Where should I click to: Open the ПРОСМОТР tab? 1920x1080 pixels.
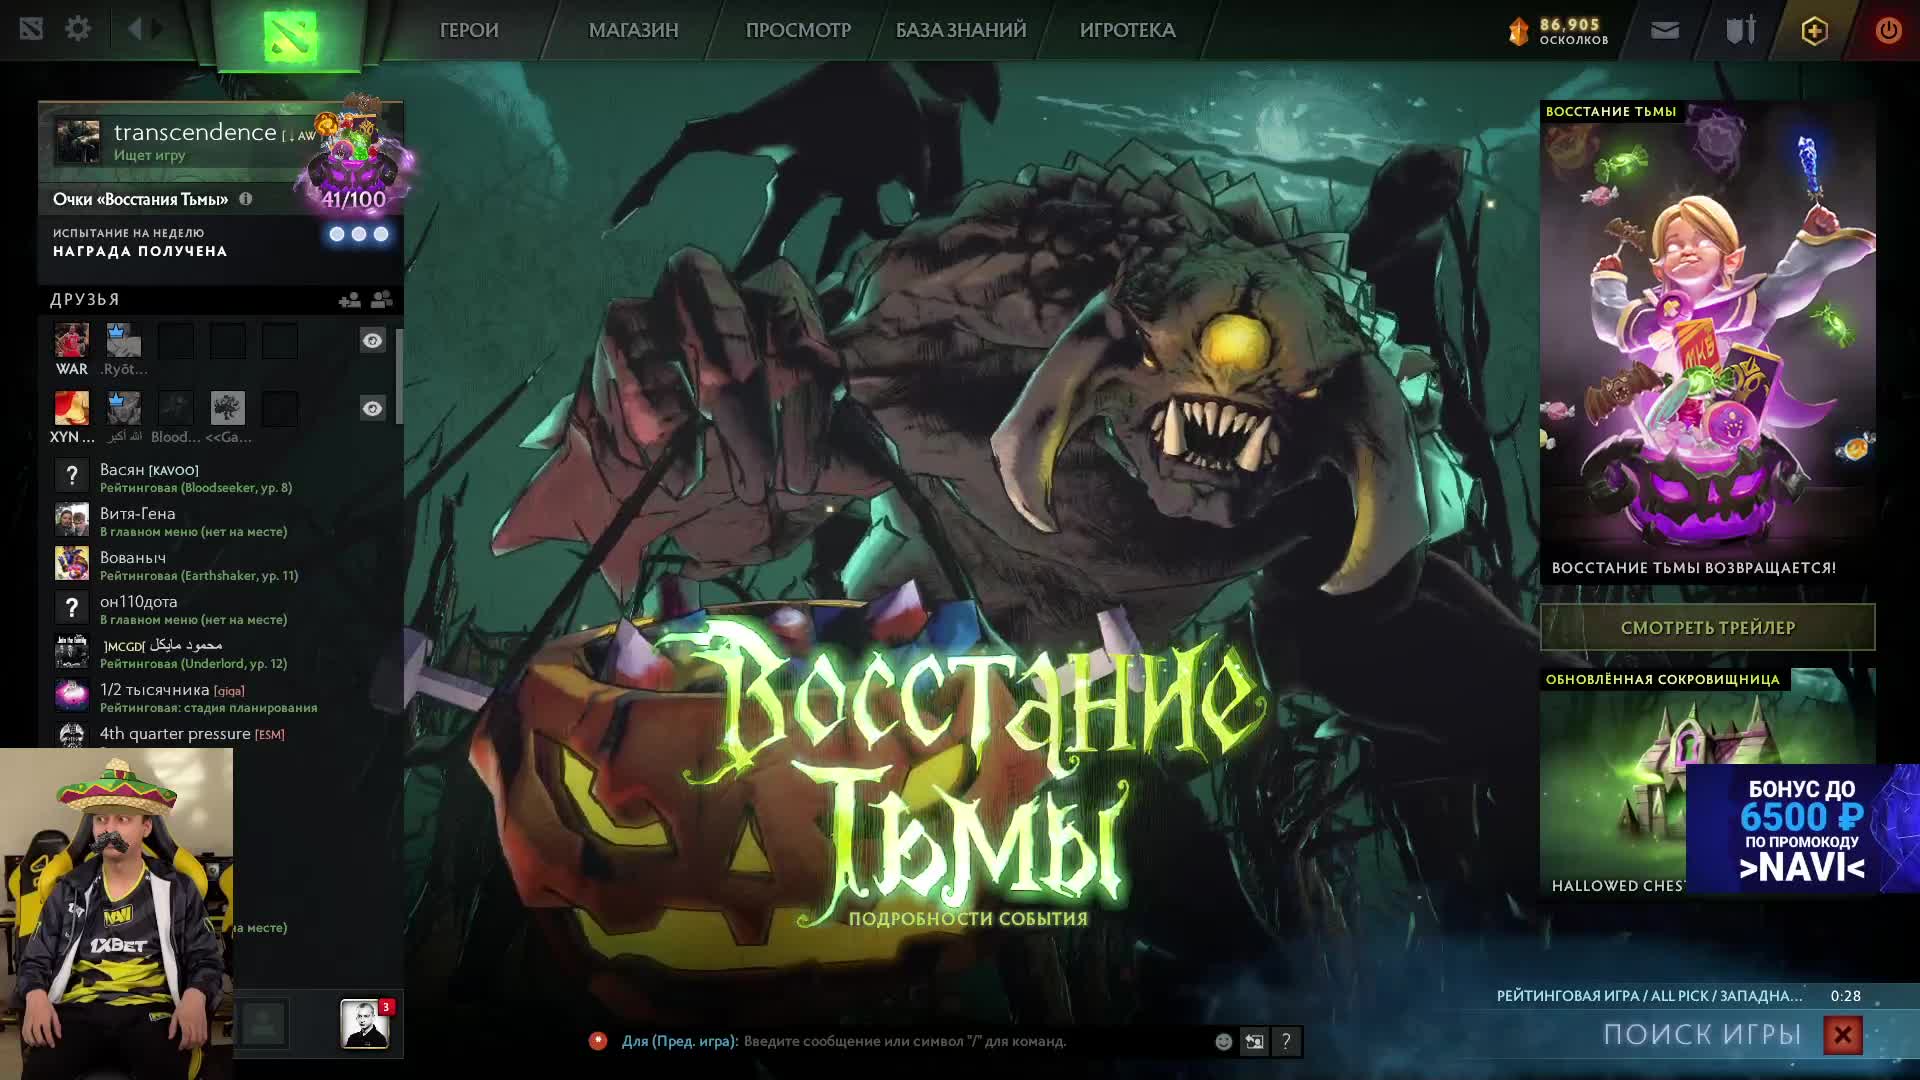[x=798, y=30]
